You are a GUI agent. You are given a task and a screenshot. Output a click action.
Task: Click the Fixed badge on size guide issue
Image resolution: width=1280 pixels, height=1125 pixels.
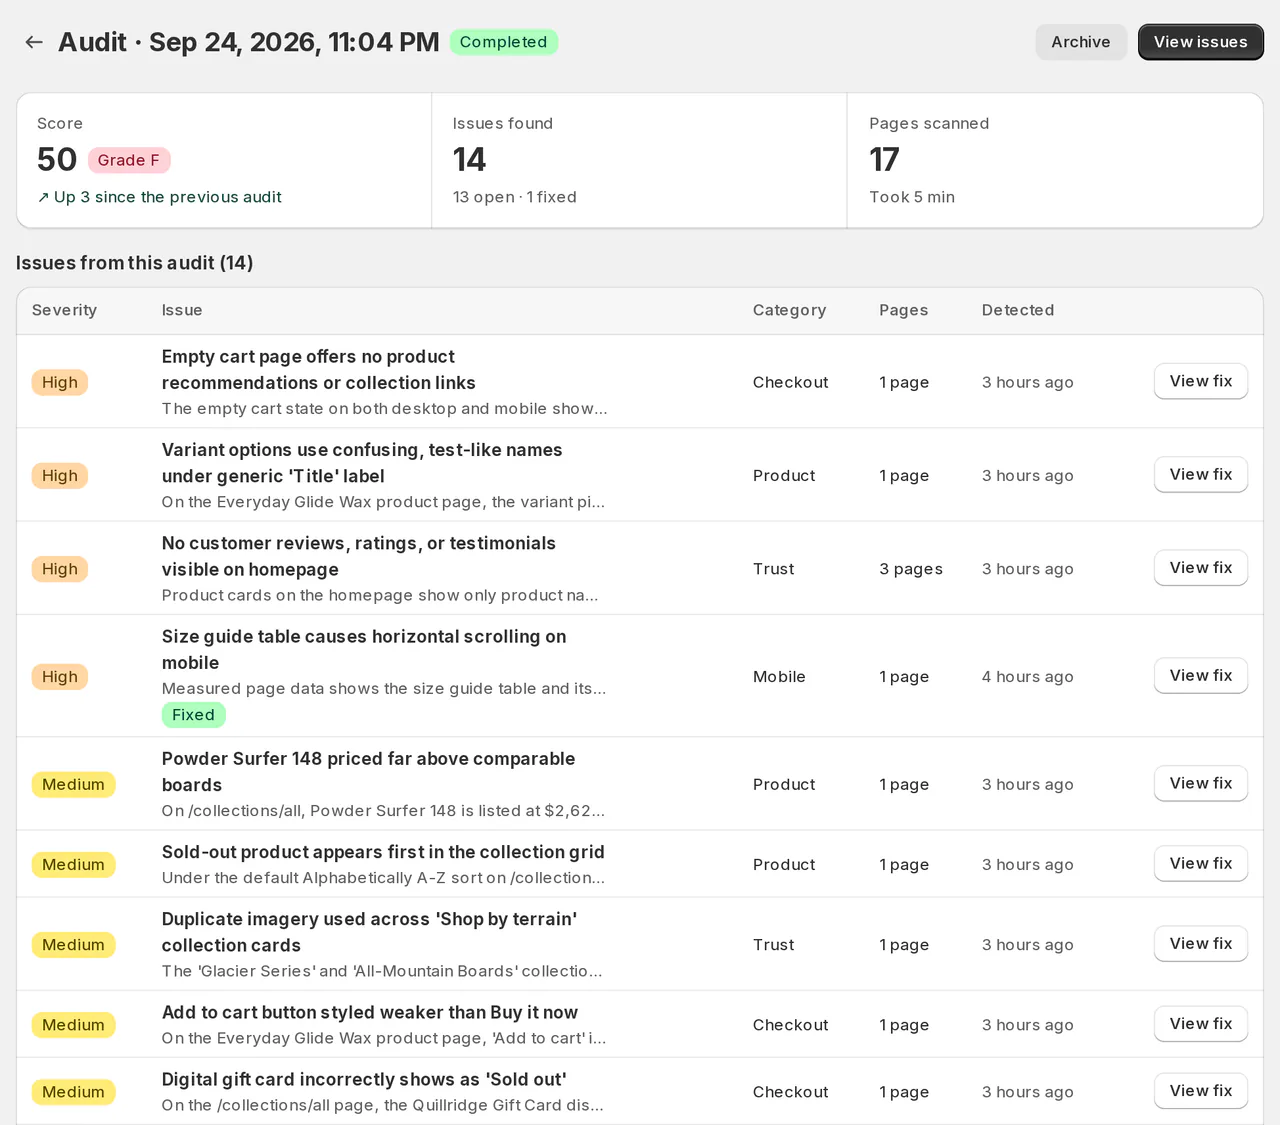point(193,715)
